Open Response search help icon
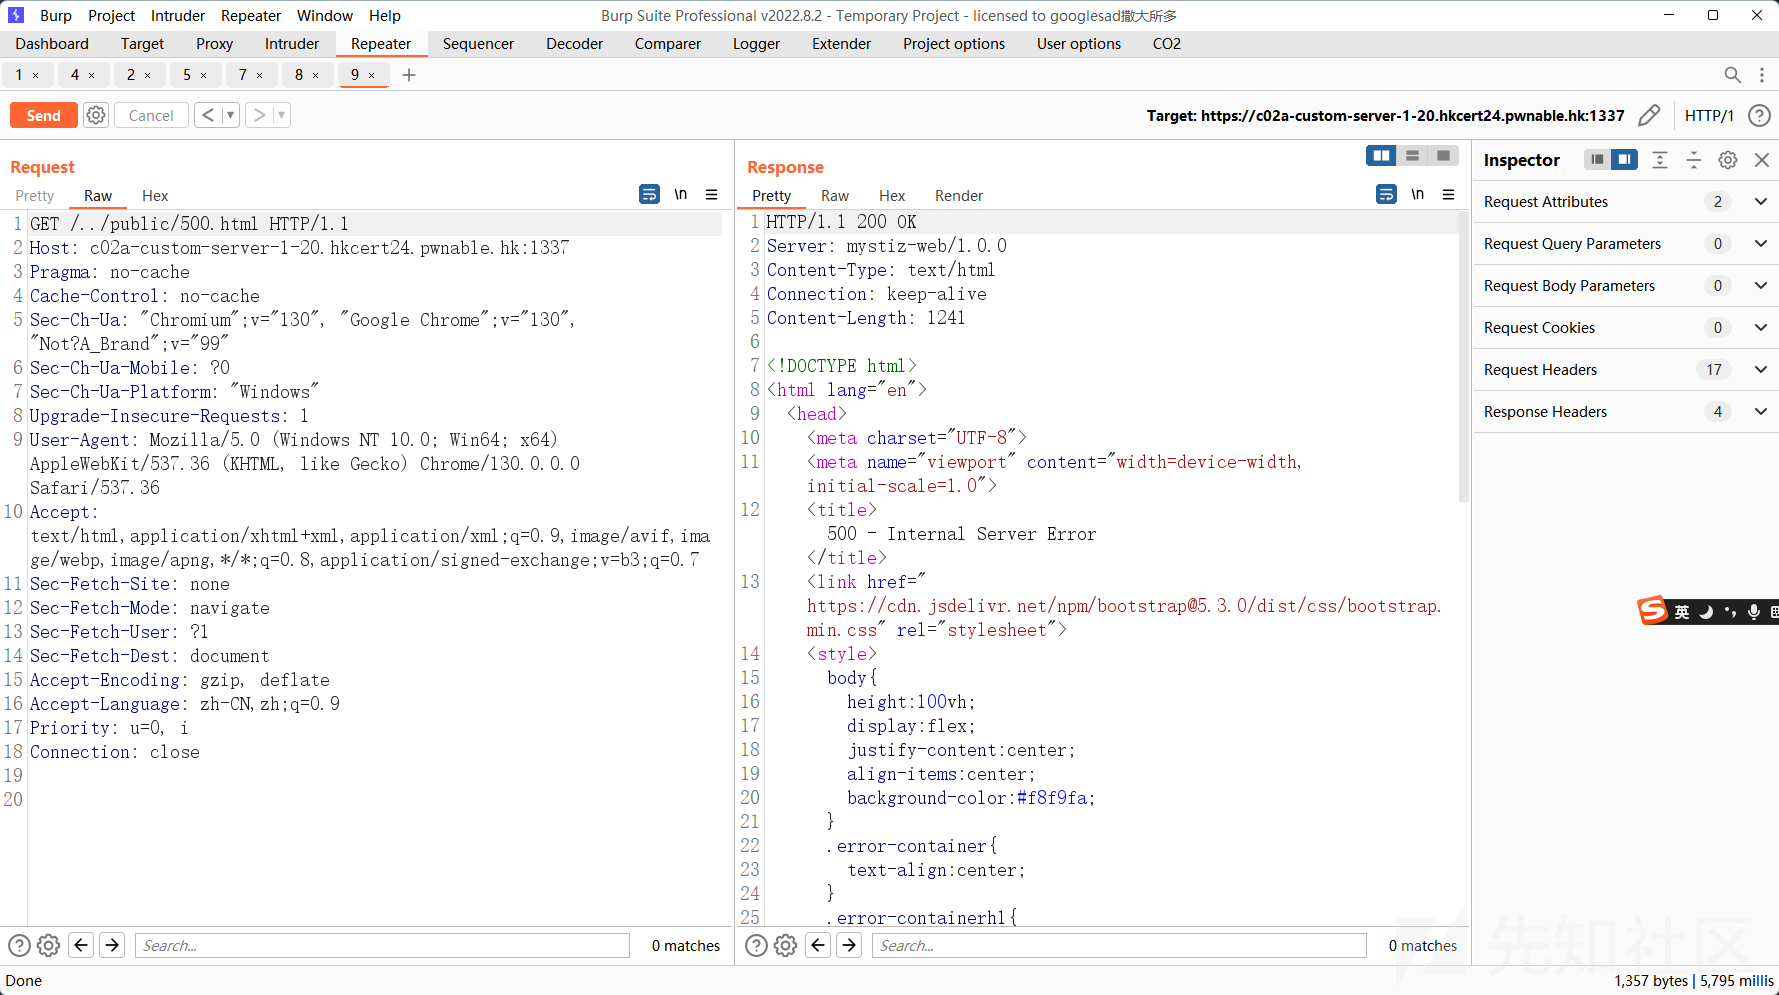The width and height of the screenshot is (1779, 995). pyautogui.click(x=757, y=945)
